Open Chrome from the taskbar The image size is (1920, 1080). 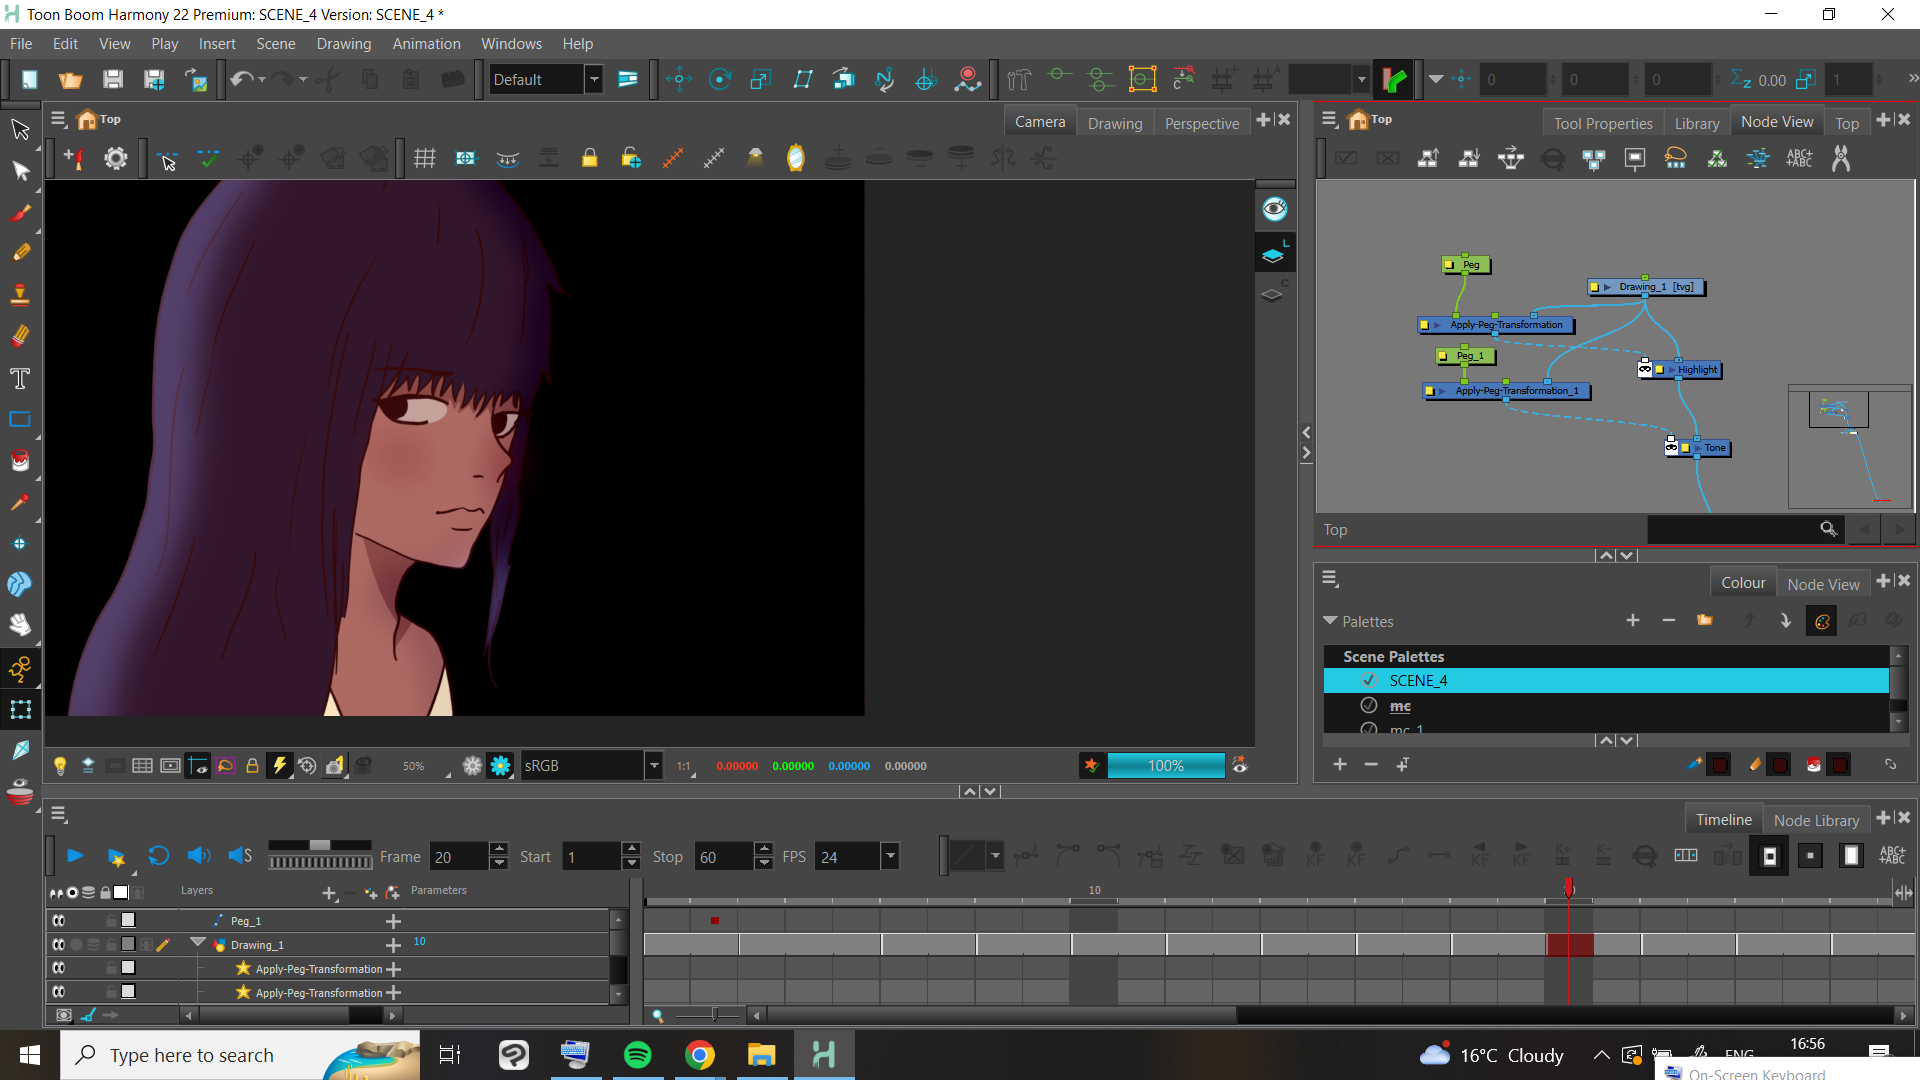point(700,1055)
